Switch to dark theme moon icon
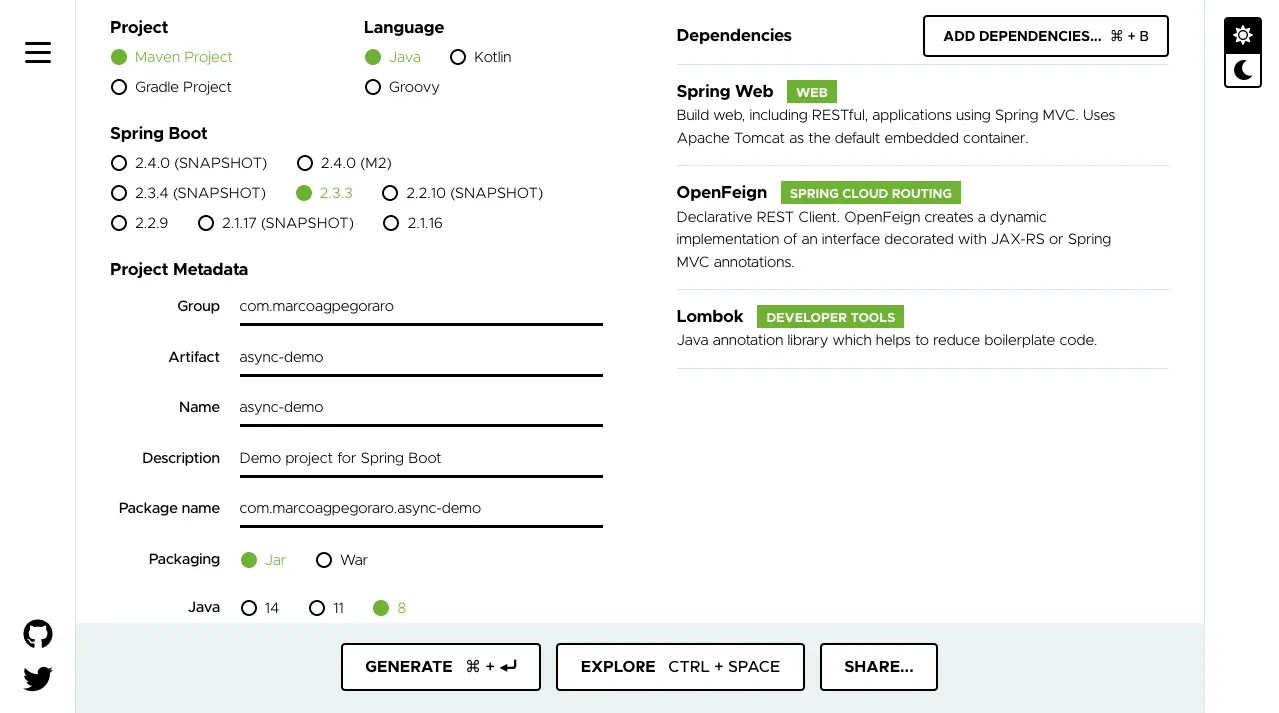The height and width of the screenshot is (713, 1279). point(1242,70)
